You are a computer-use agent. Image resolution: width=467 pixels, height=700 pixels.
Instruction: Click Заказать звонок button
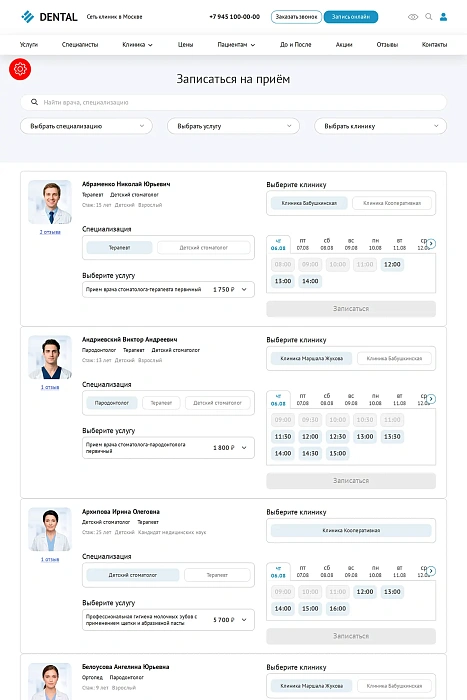pos(296,17)
